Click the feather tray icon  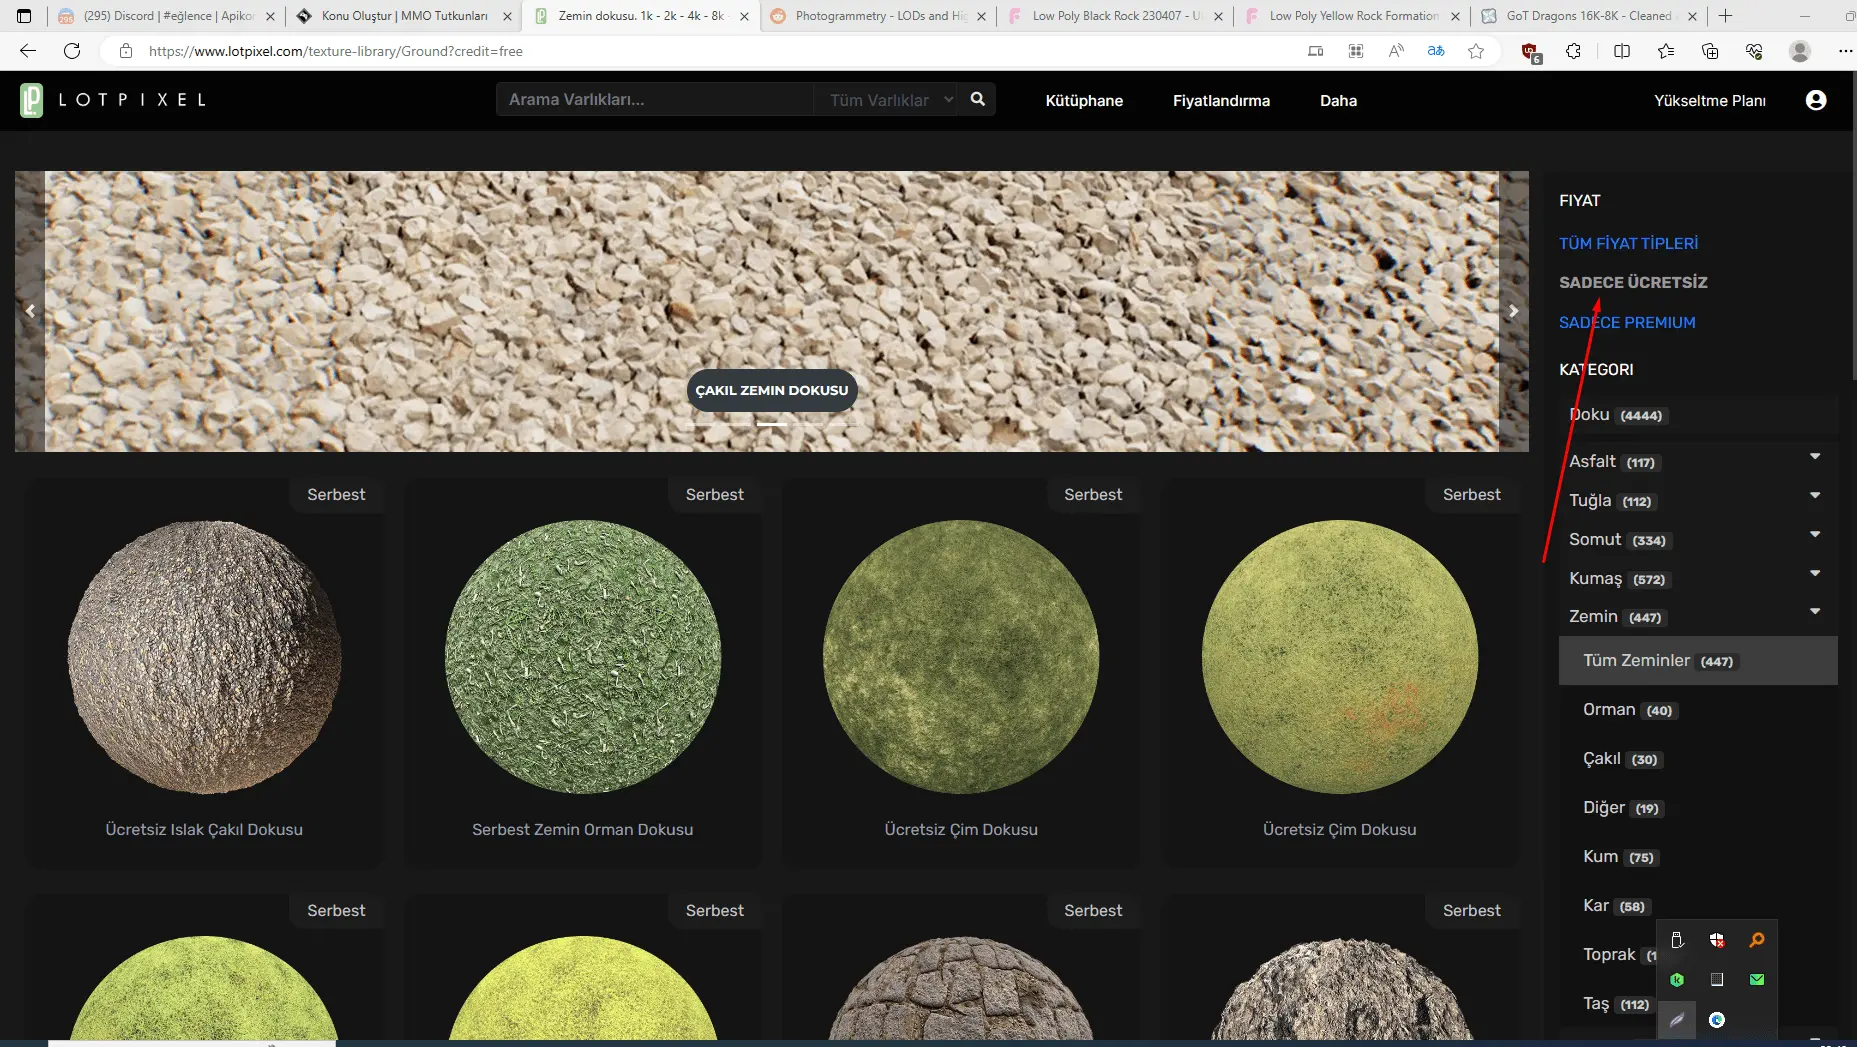pos(1677,1020)
